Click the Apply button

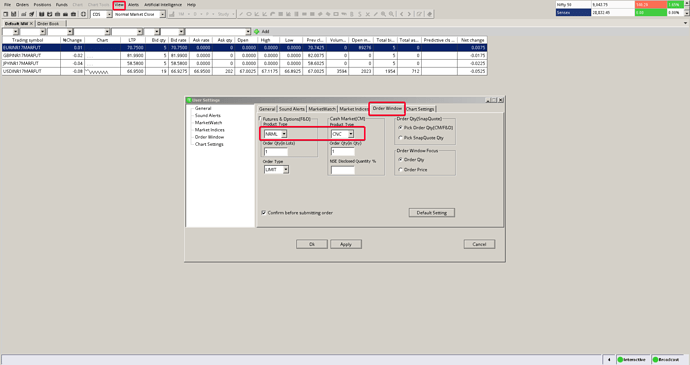point(346,244)
